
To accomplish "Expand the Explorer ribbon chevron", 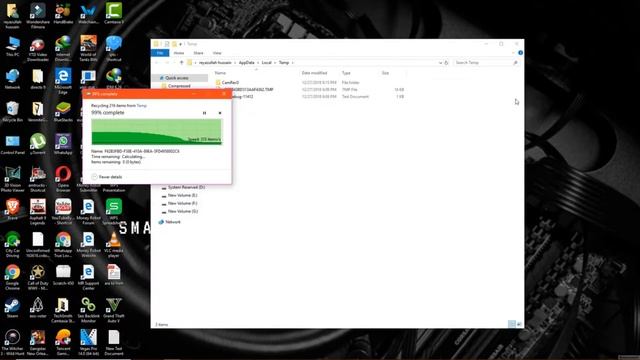I will (513, 53).
